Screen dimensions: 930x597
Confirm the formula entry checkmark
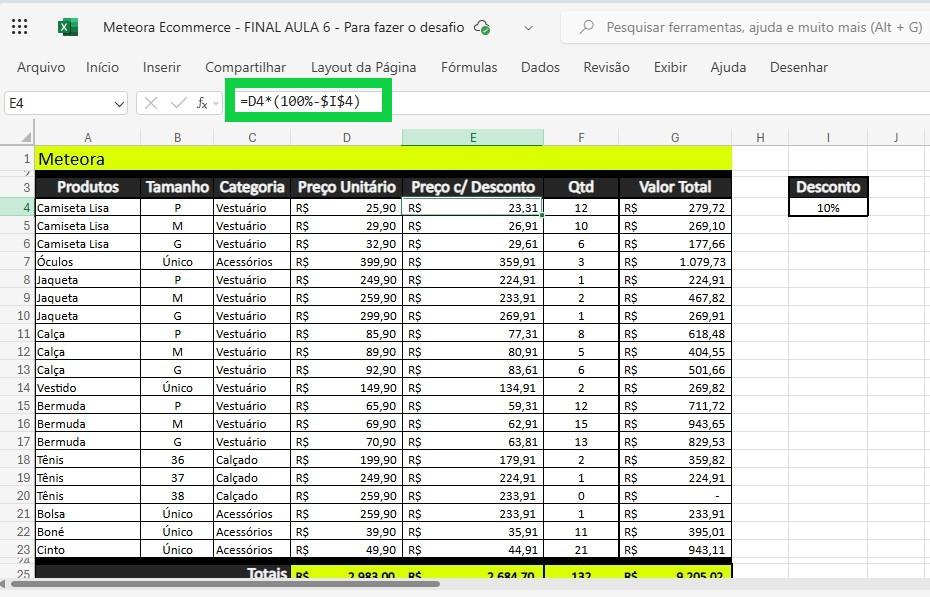(x=178, y=103)
